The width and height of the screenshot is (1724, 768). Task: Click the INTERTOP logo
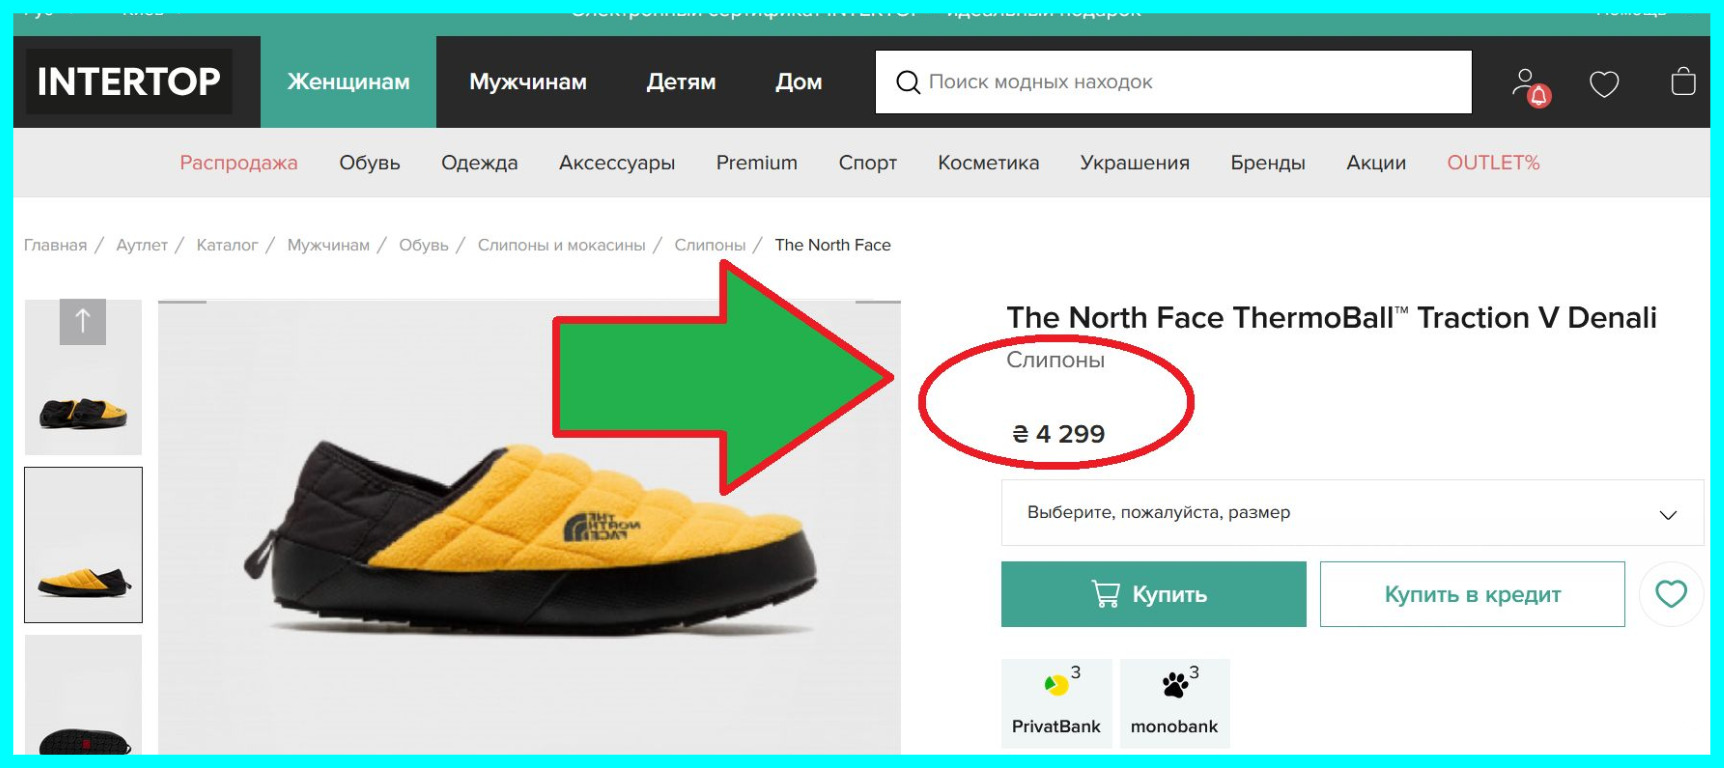pyautogui.click(x=128, y=82)
